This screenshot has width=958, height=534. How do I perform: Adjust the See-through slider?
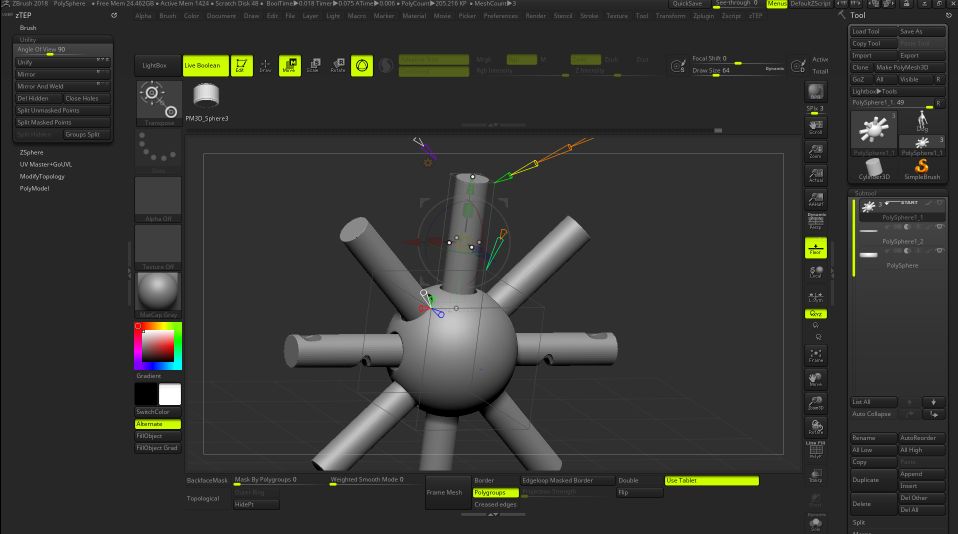coord(736,4)
